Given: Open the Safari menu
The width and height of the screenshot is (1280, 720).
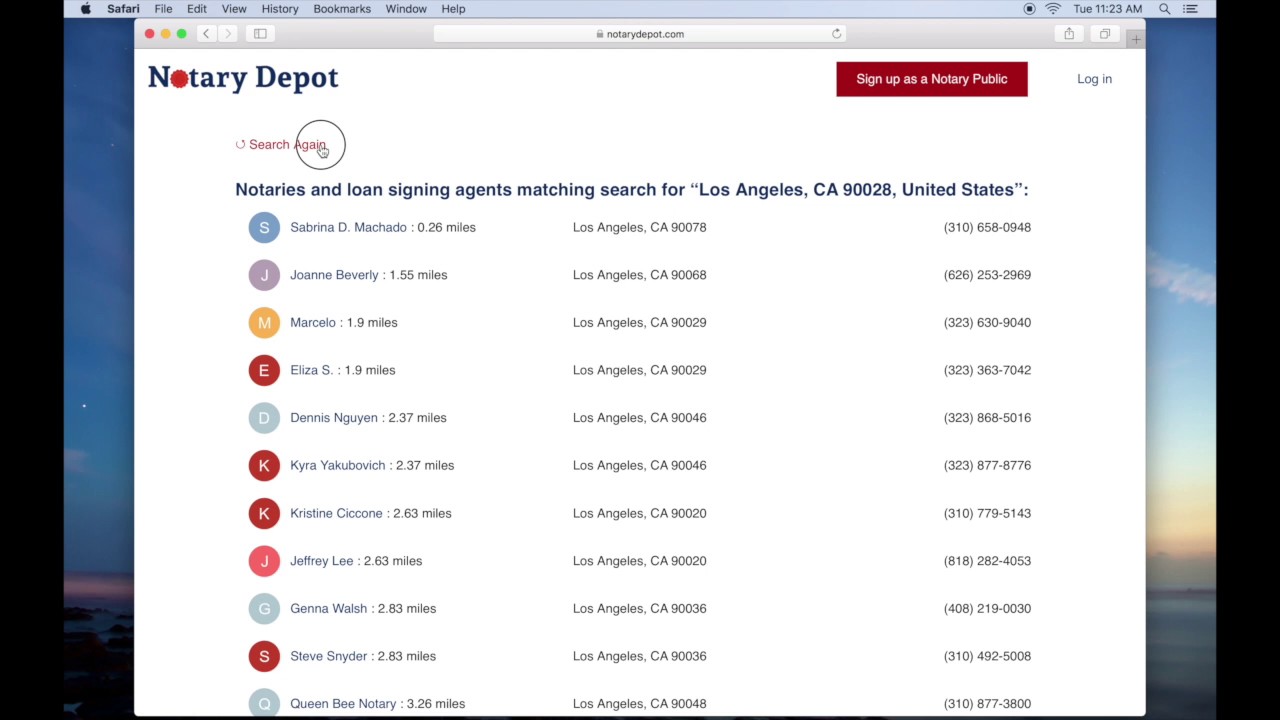Looking at the screenshot, I should coord(123,9).
